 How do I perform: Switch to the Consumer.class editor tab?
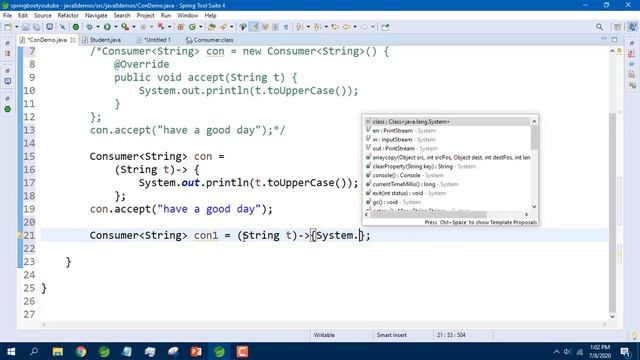pos(209,40)
